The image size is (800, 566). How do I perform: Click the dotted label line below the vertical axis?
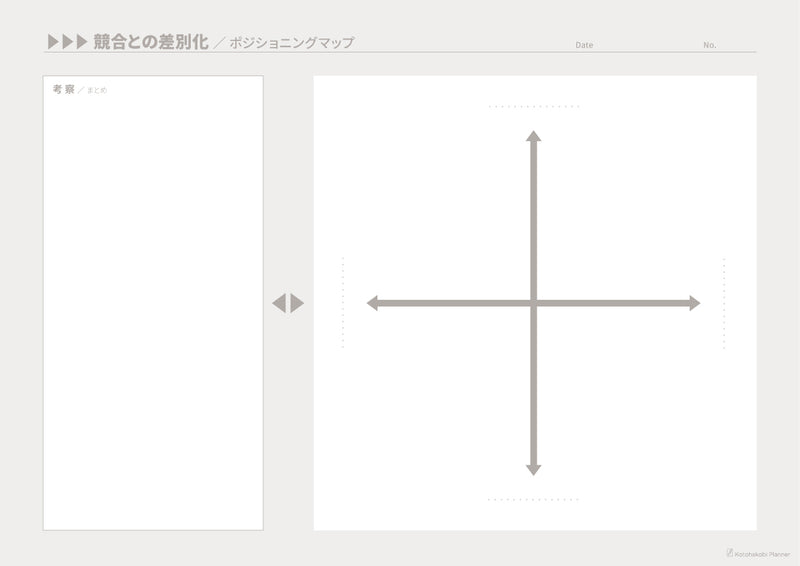pyautogui.click(x=533, y=500)
